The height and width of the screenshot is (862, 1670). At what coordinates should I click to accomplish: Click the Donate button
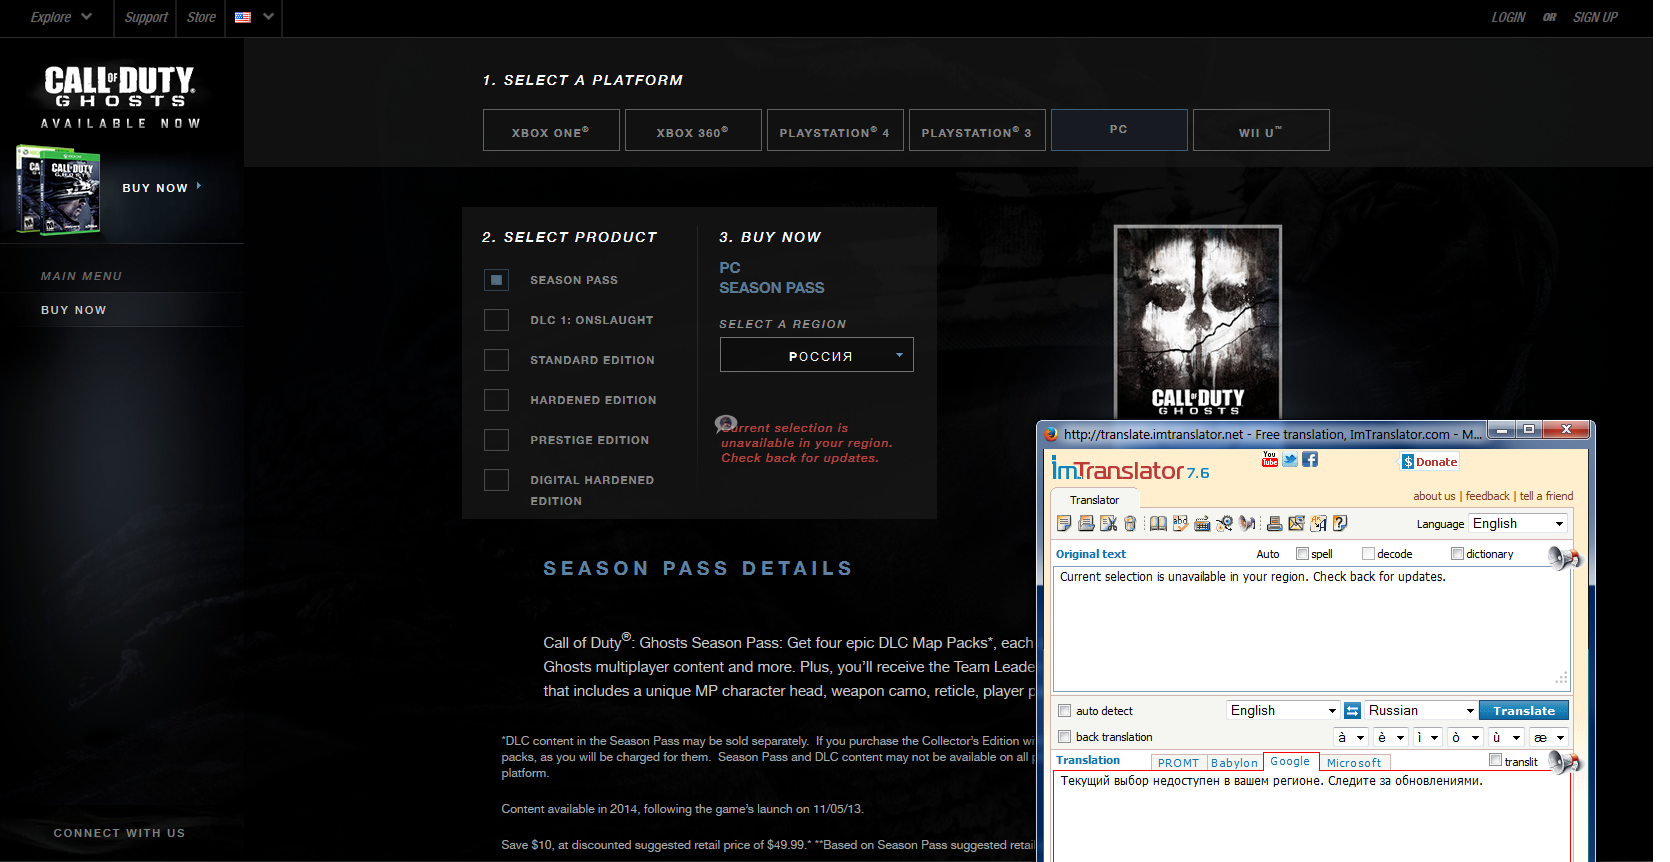[1429, 461]
